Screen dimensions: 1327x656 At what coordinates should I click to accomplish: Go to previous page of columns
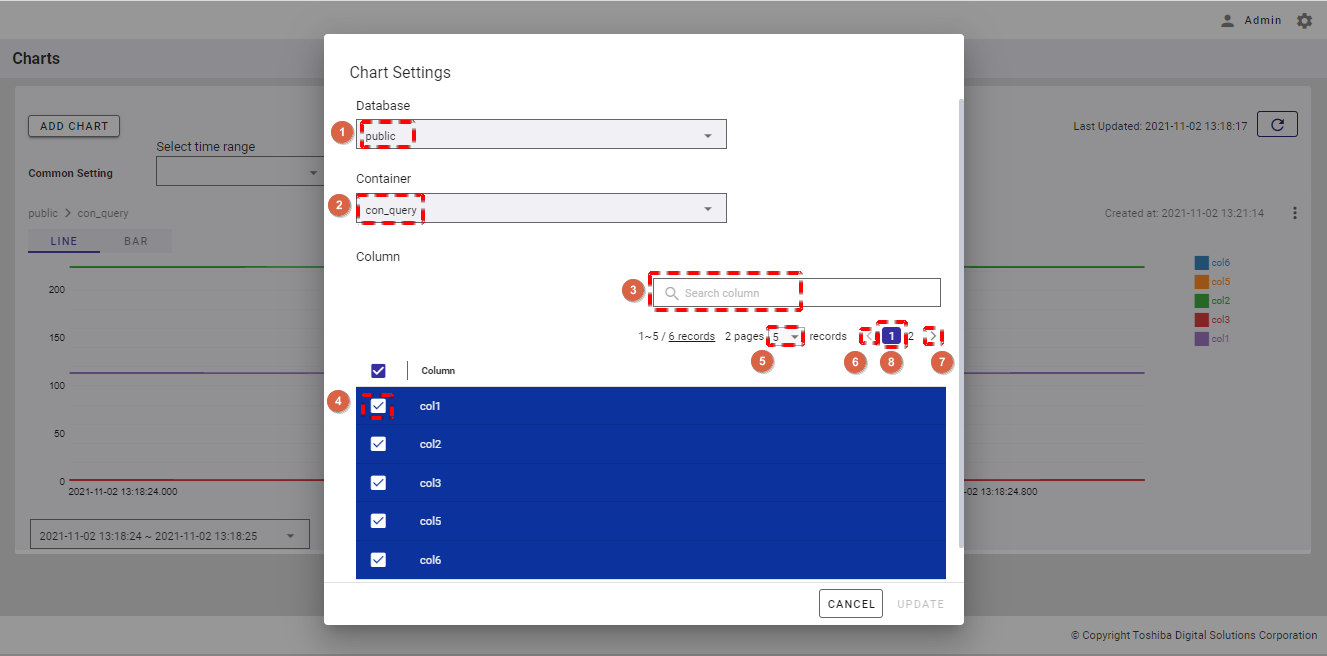point(867,336)
